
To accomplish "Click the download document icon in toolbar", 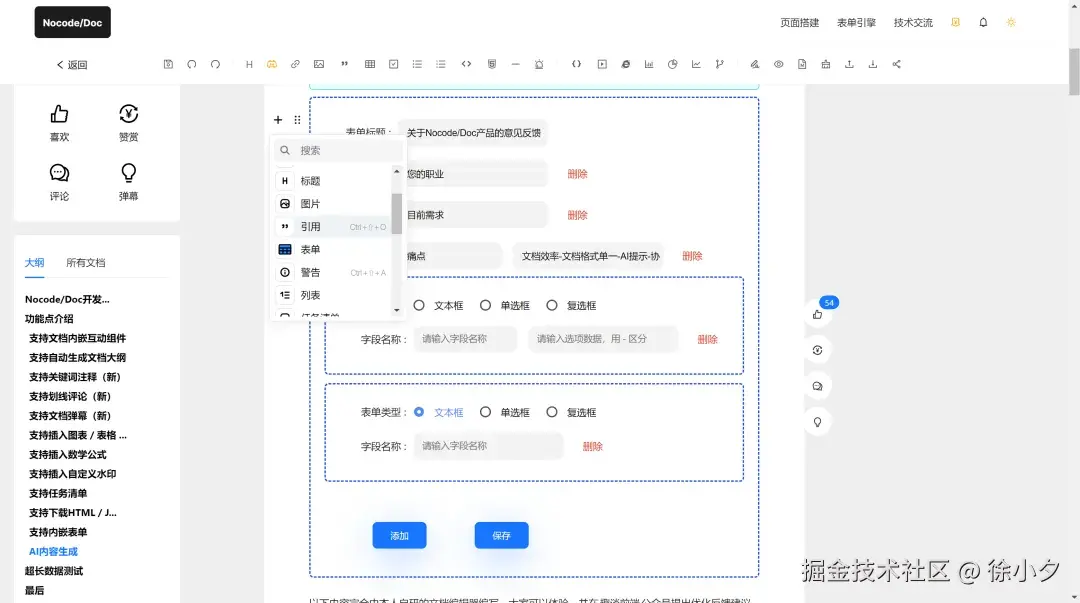I will pos(802,63).
